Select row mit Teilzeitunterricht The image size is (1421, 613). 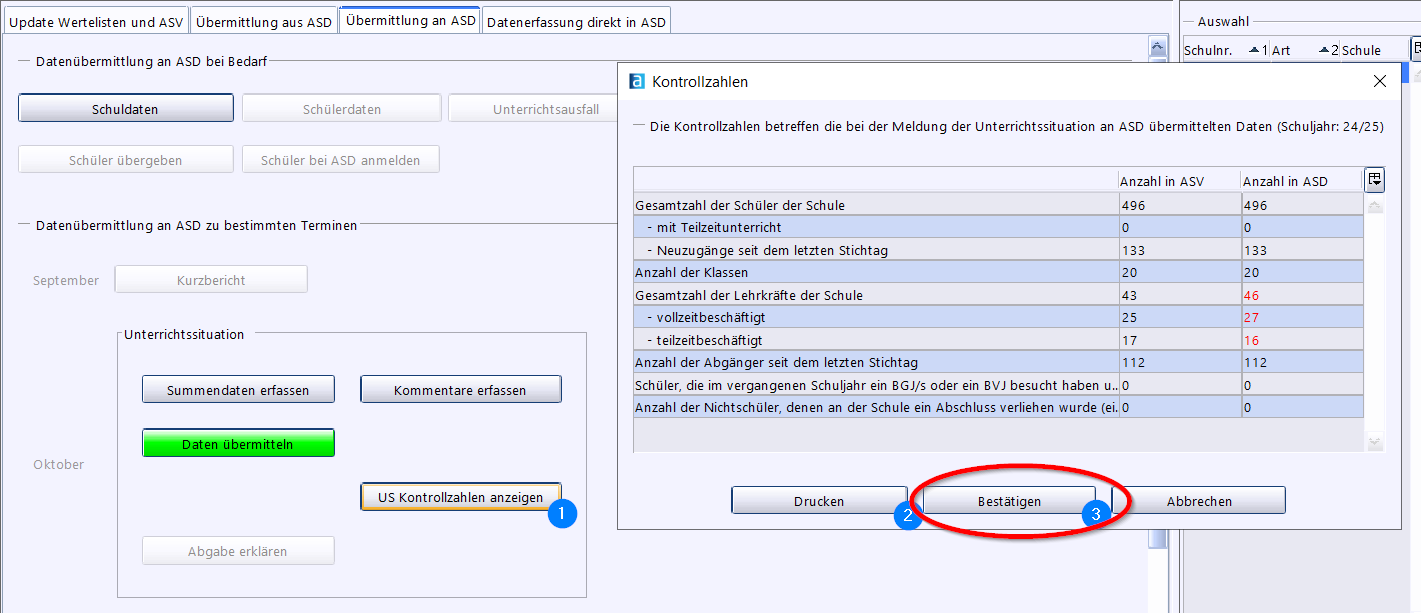[x=998, y=227]
